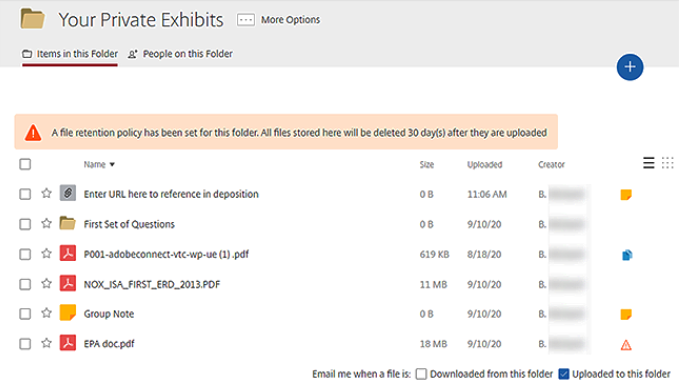
Task: Star the First Set of Questions folder
Action: 46,224
